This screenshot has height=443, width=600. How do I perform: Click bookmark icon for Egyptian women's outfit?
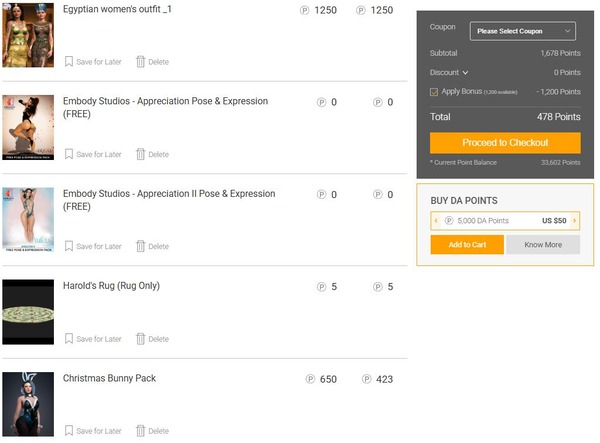click(x=69, y=62)
